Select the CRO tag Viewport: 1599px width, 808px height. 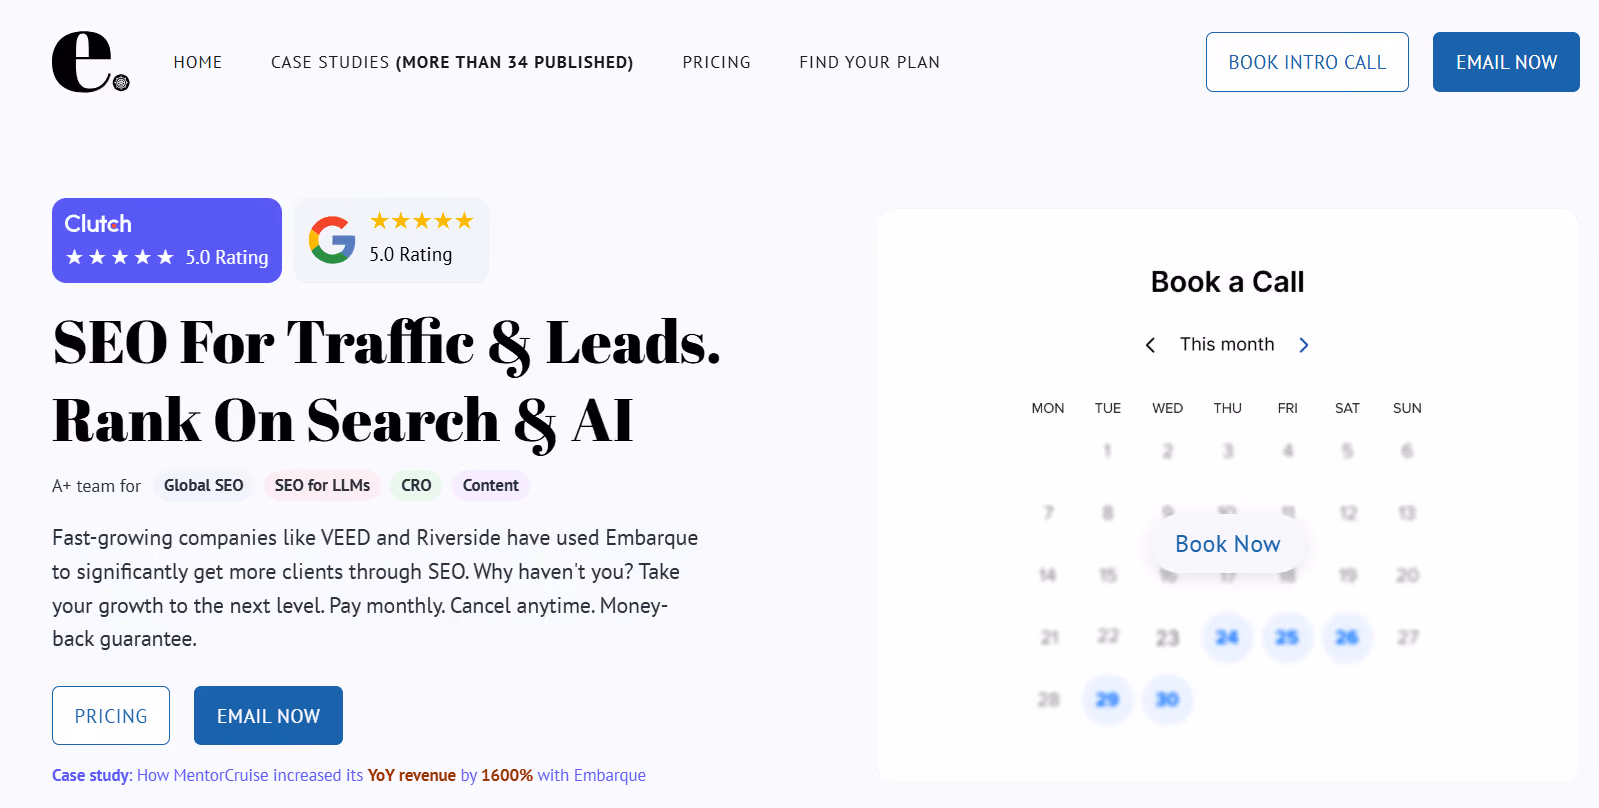pyautogui.click(x=416, y=485)
